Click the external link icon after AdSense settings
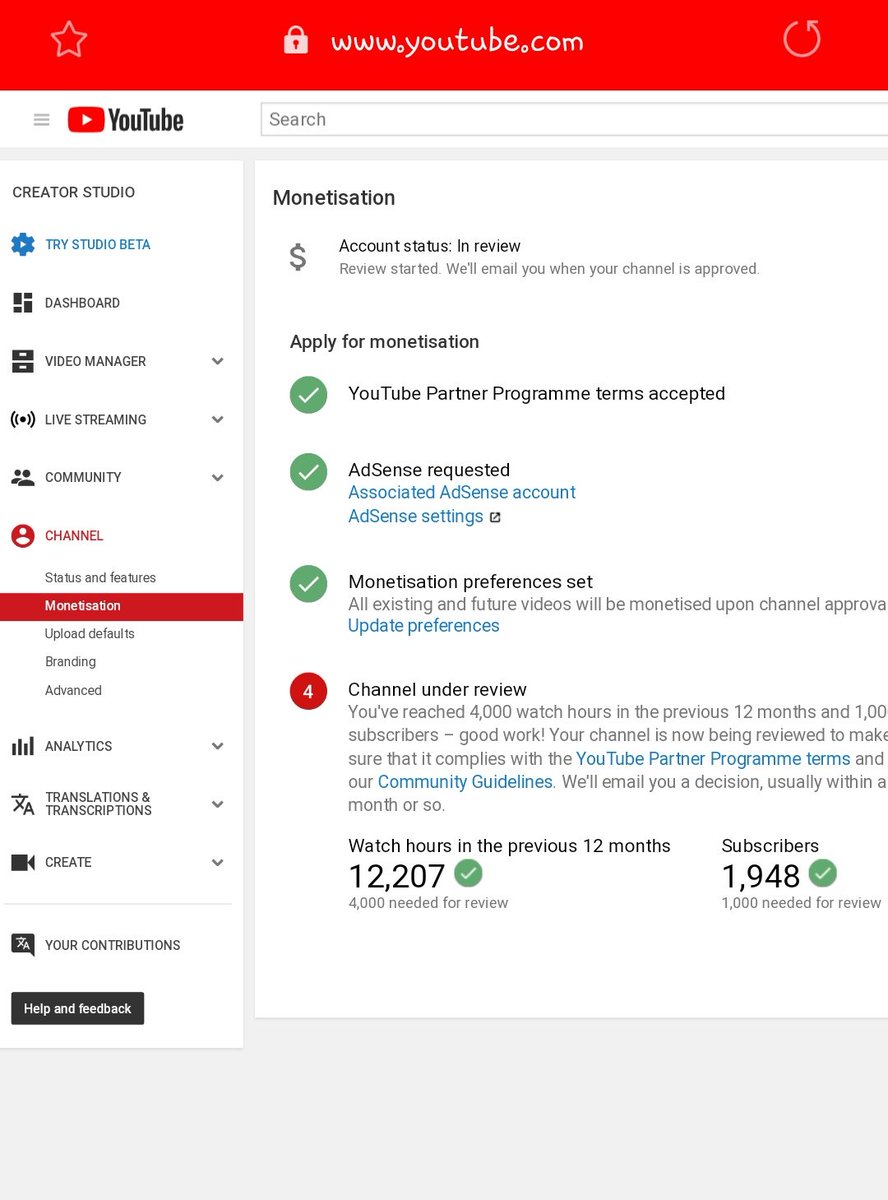Screen dimensions: 888x1200 494,517
